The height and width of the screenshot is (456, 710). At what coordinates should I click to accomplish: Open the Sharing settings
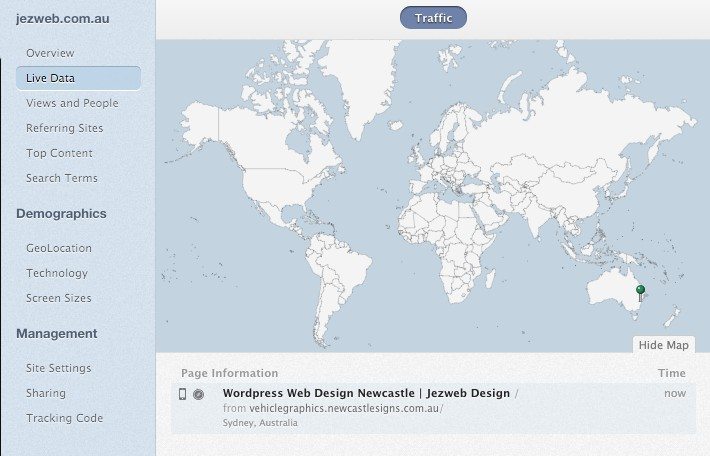[x=46, y=393]
